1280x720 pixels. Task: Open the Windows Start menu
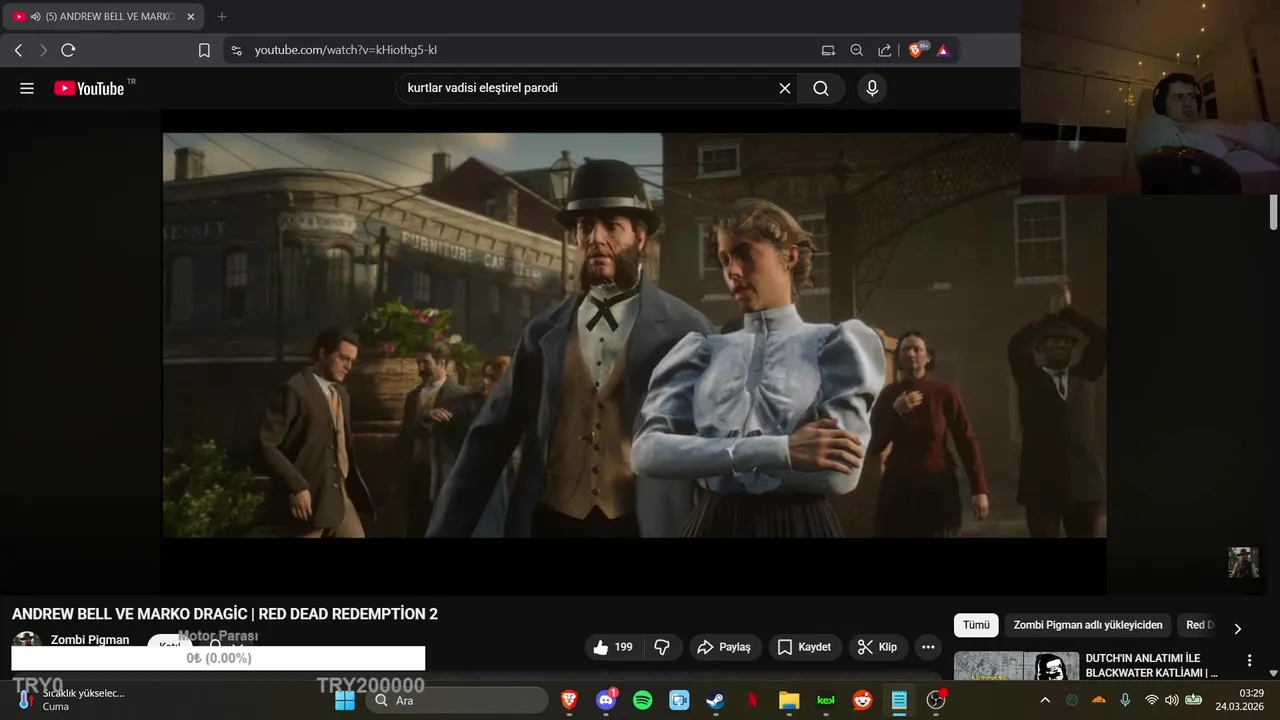click(x=345, y=701)
